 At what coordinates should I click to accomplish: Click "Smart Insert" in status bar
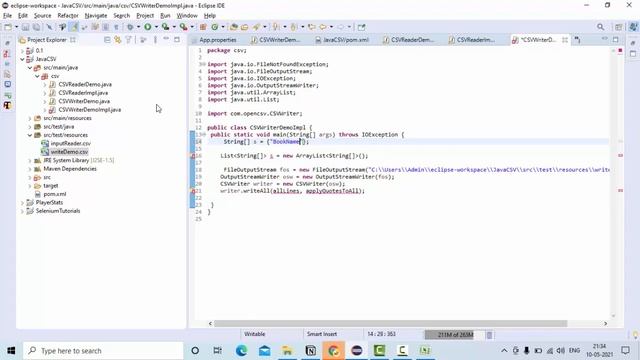click(322, 334)
